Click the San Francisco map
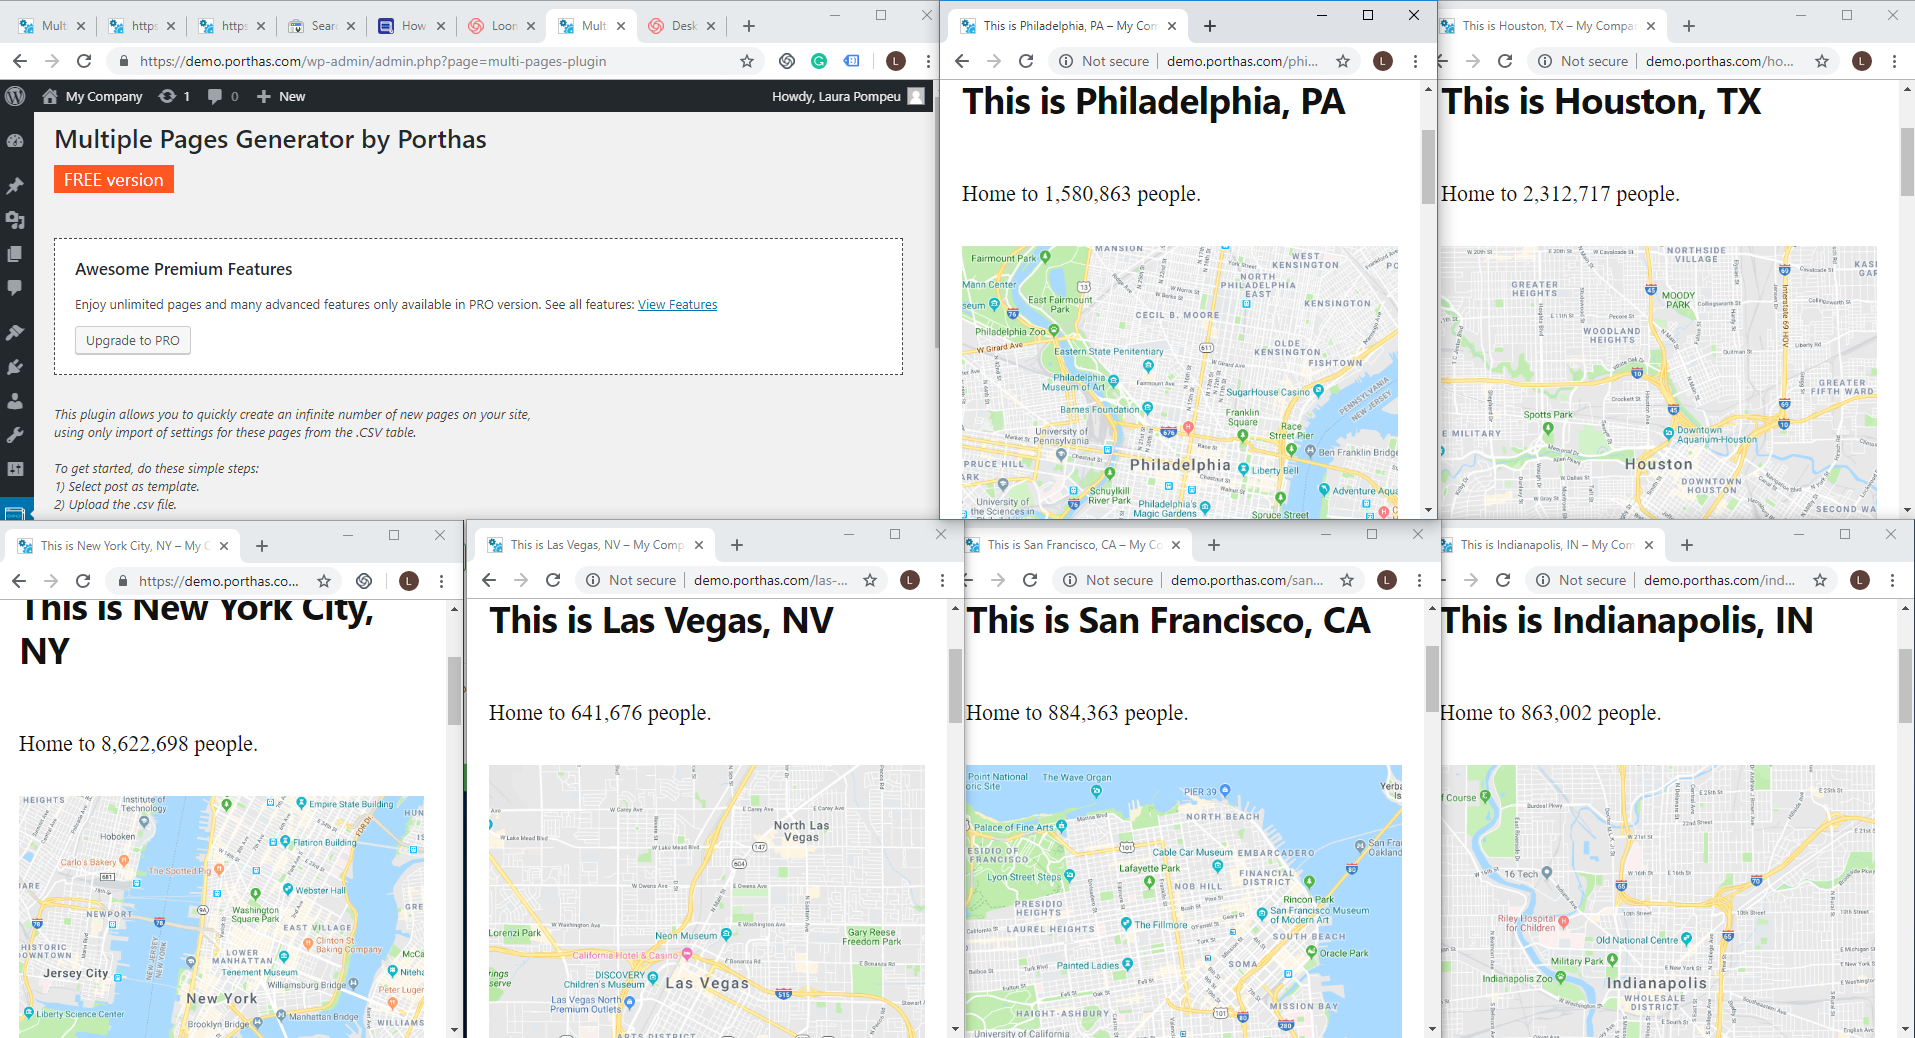The width and height of the screenshot is (1915, 1038). point(1183,900)
